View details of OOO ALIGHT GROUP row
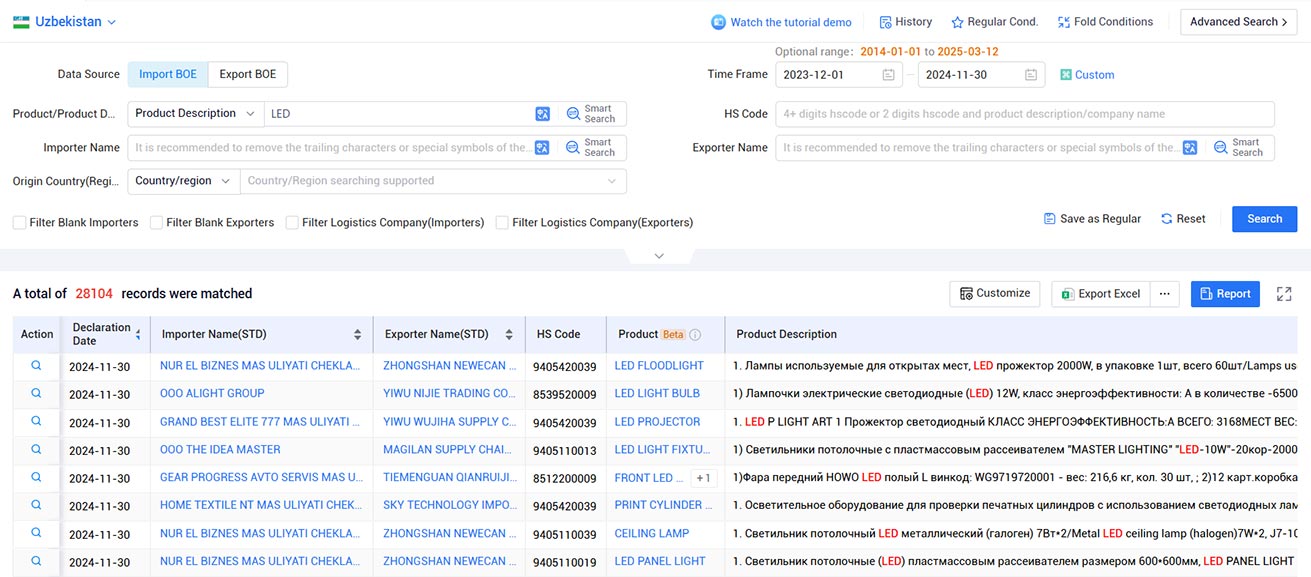The height and width of the screenshot is (577, 1311). [x=36, y=393]
